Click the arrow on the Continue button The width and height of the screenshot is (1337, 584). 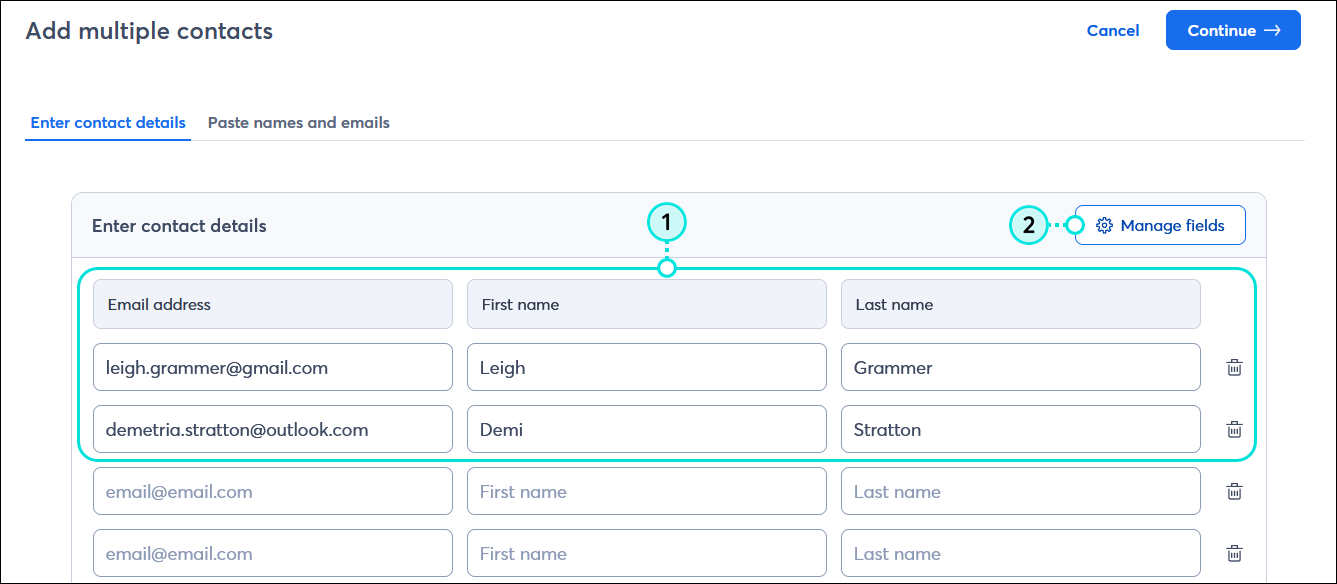click(x=1272, y=31)
